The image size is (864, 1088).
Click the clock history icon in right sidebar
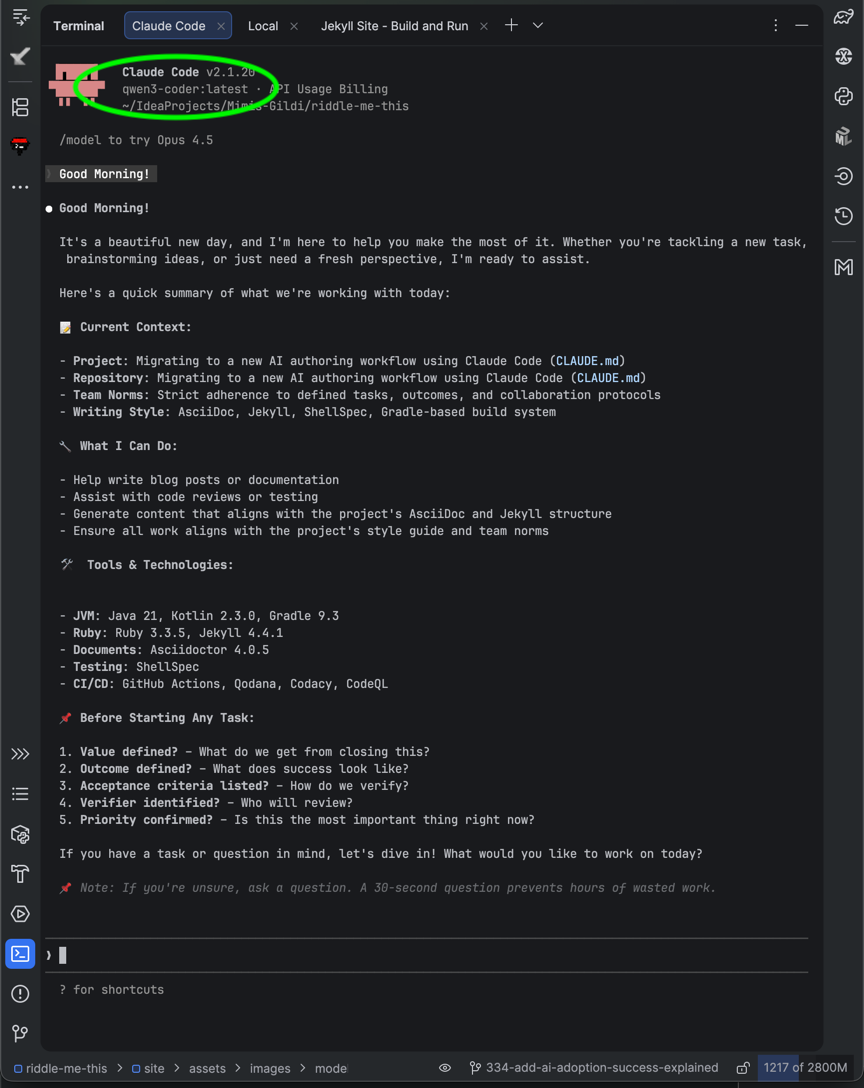point(843,216)
